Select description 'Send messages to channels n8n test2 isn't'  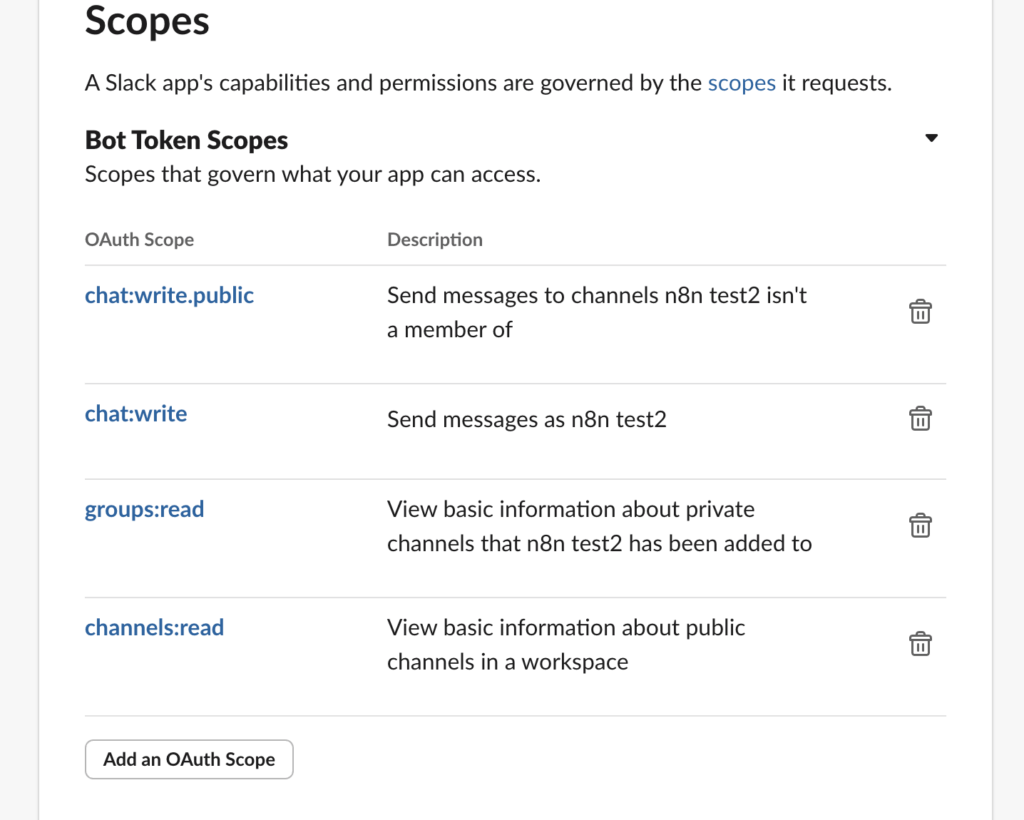[x=597, y=313]
